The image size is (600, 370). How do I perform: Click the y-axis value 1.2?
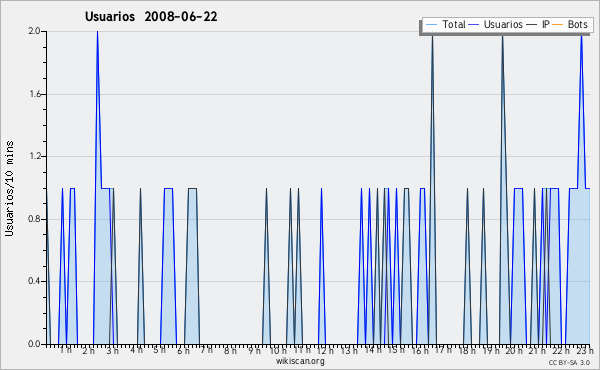[34, 156]
